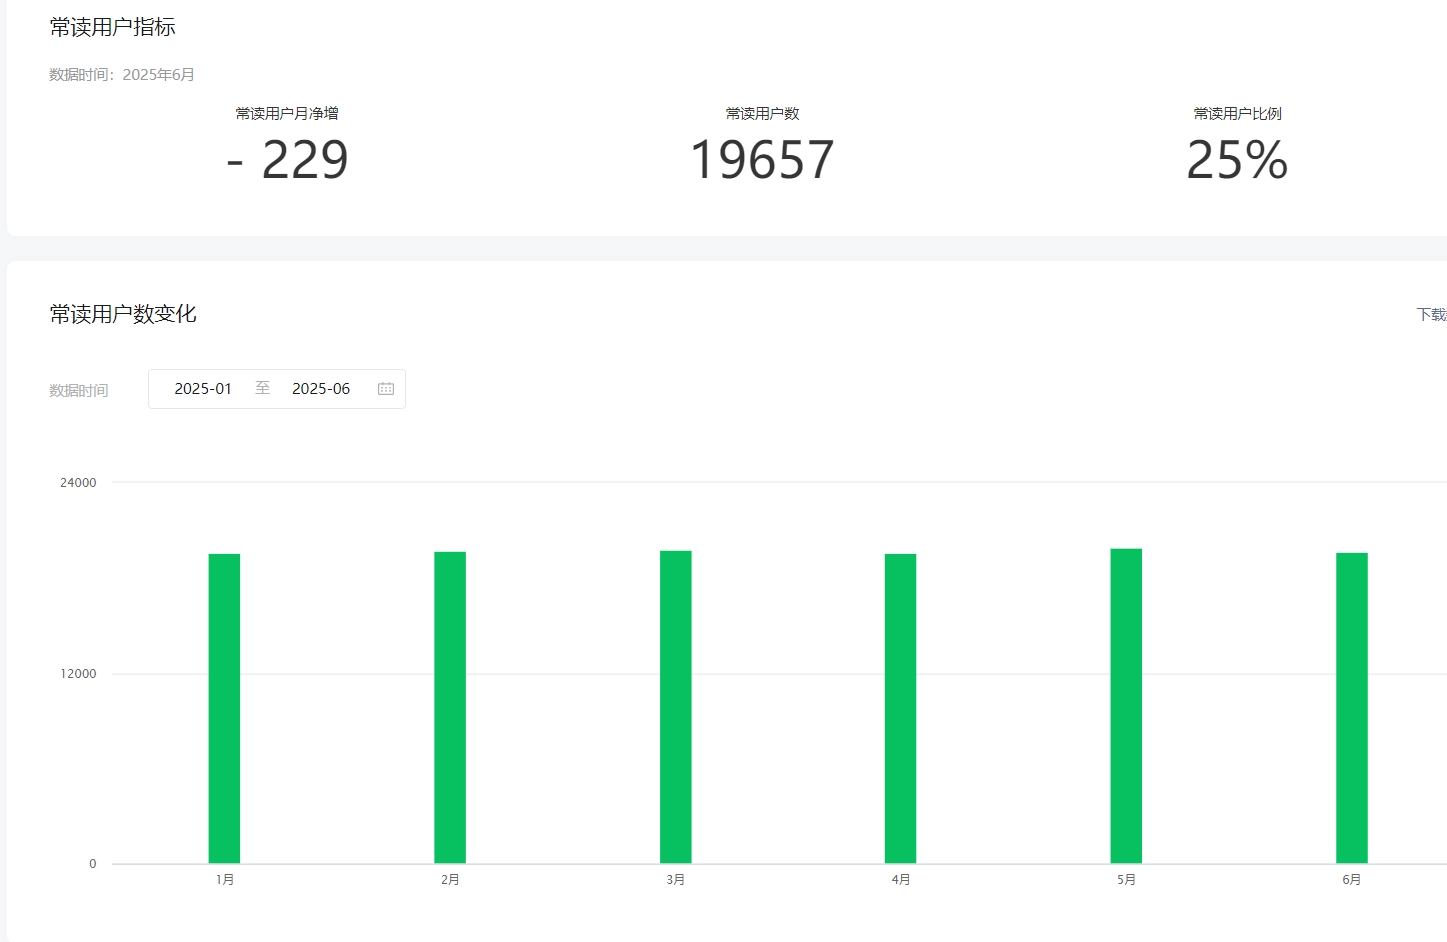Click the 3月 x-axis label

tap(676, 879)
